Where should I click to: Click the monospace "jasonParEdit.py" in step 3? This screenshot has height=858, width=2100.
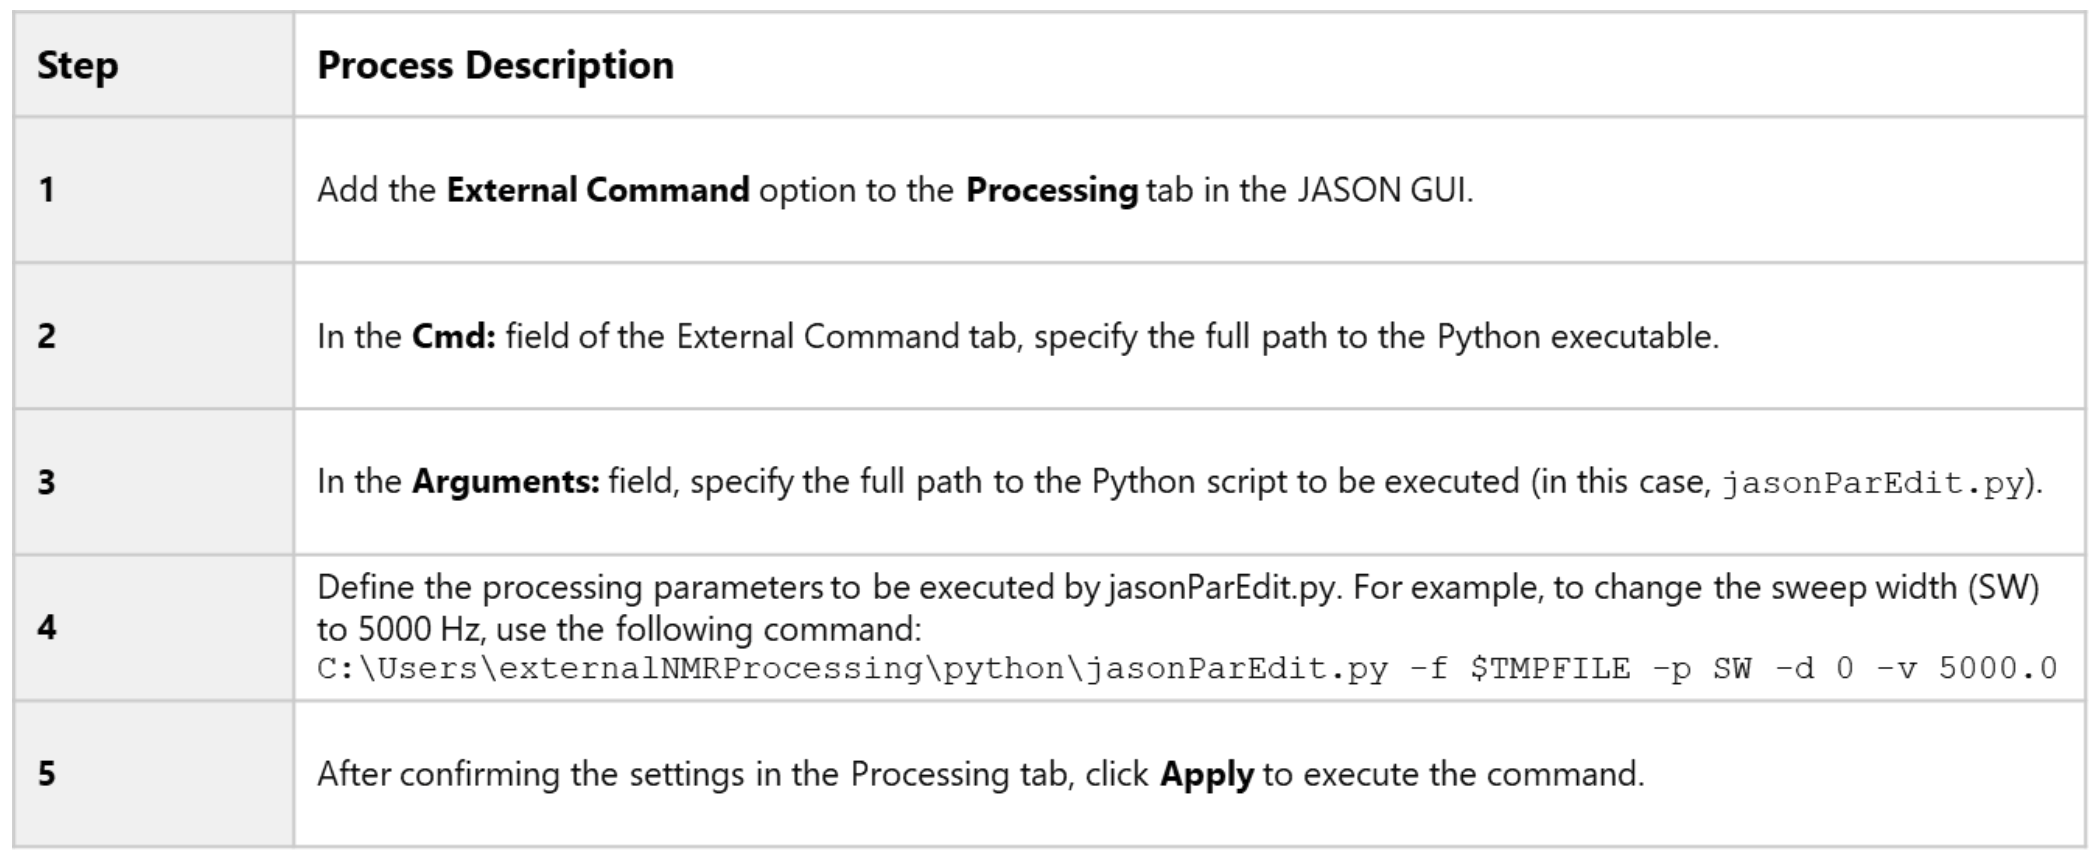(1873, 484)
